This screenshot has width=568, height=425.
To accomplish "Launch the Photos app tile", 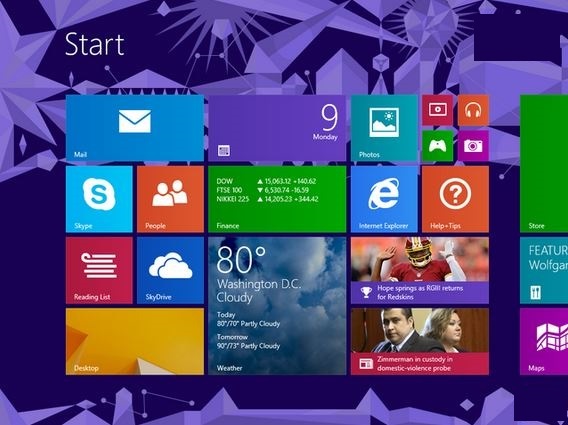I will 384,128.
